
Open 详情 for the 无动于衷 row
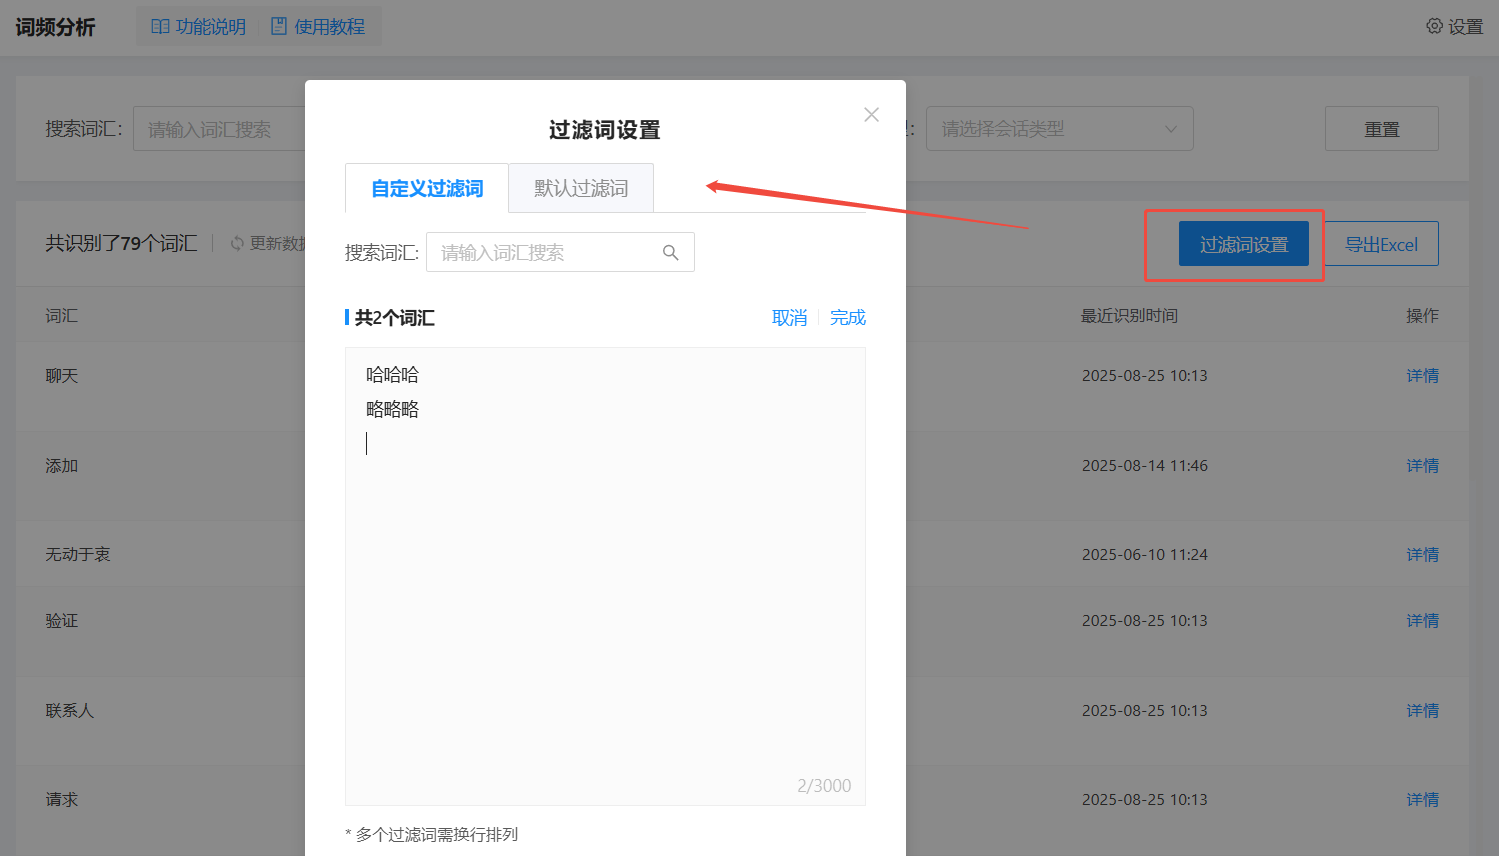coord(1422,555)
